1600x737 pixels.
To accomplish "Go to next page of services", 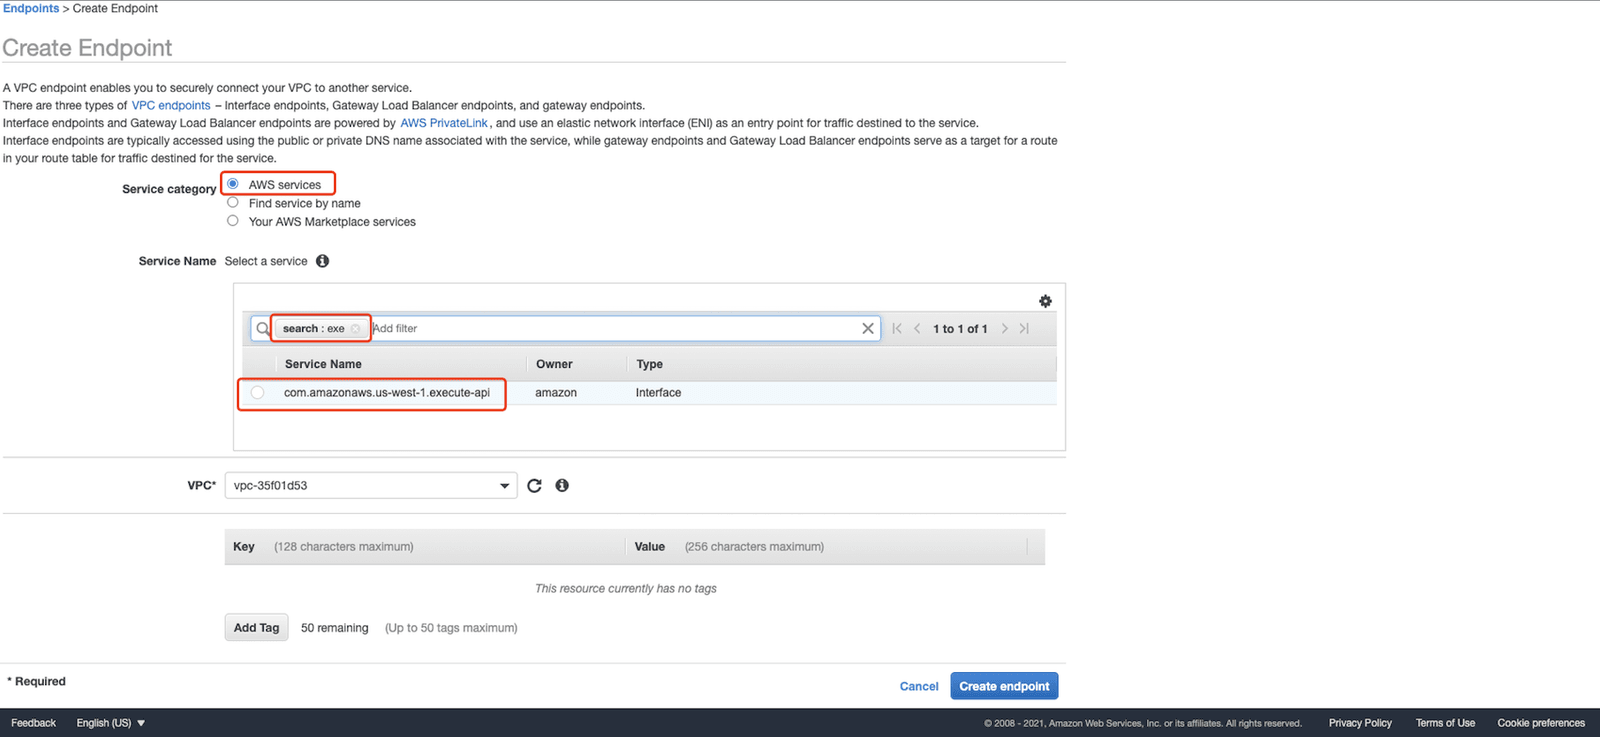I will 1005,328.
